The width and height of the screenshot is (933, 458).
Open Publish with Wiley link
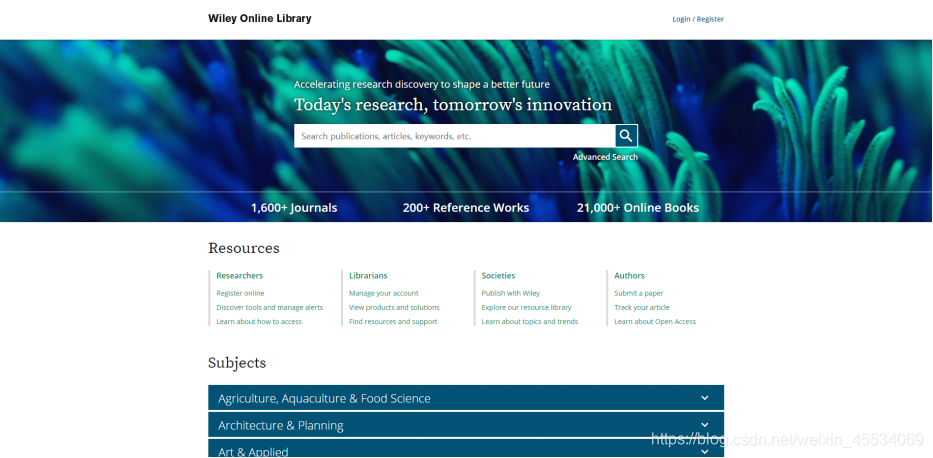pyautogui.click(x=511, y=293)
